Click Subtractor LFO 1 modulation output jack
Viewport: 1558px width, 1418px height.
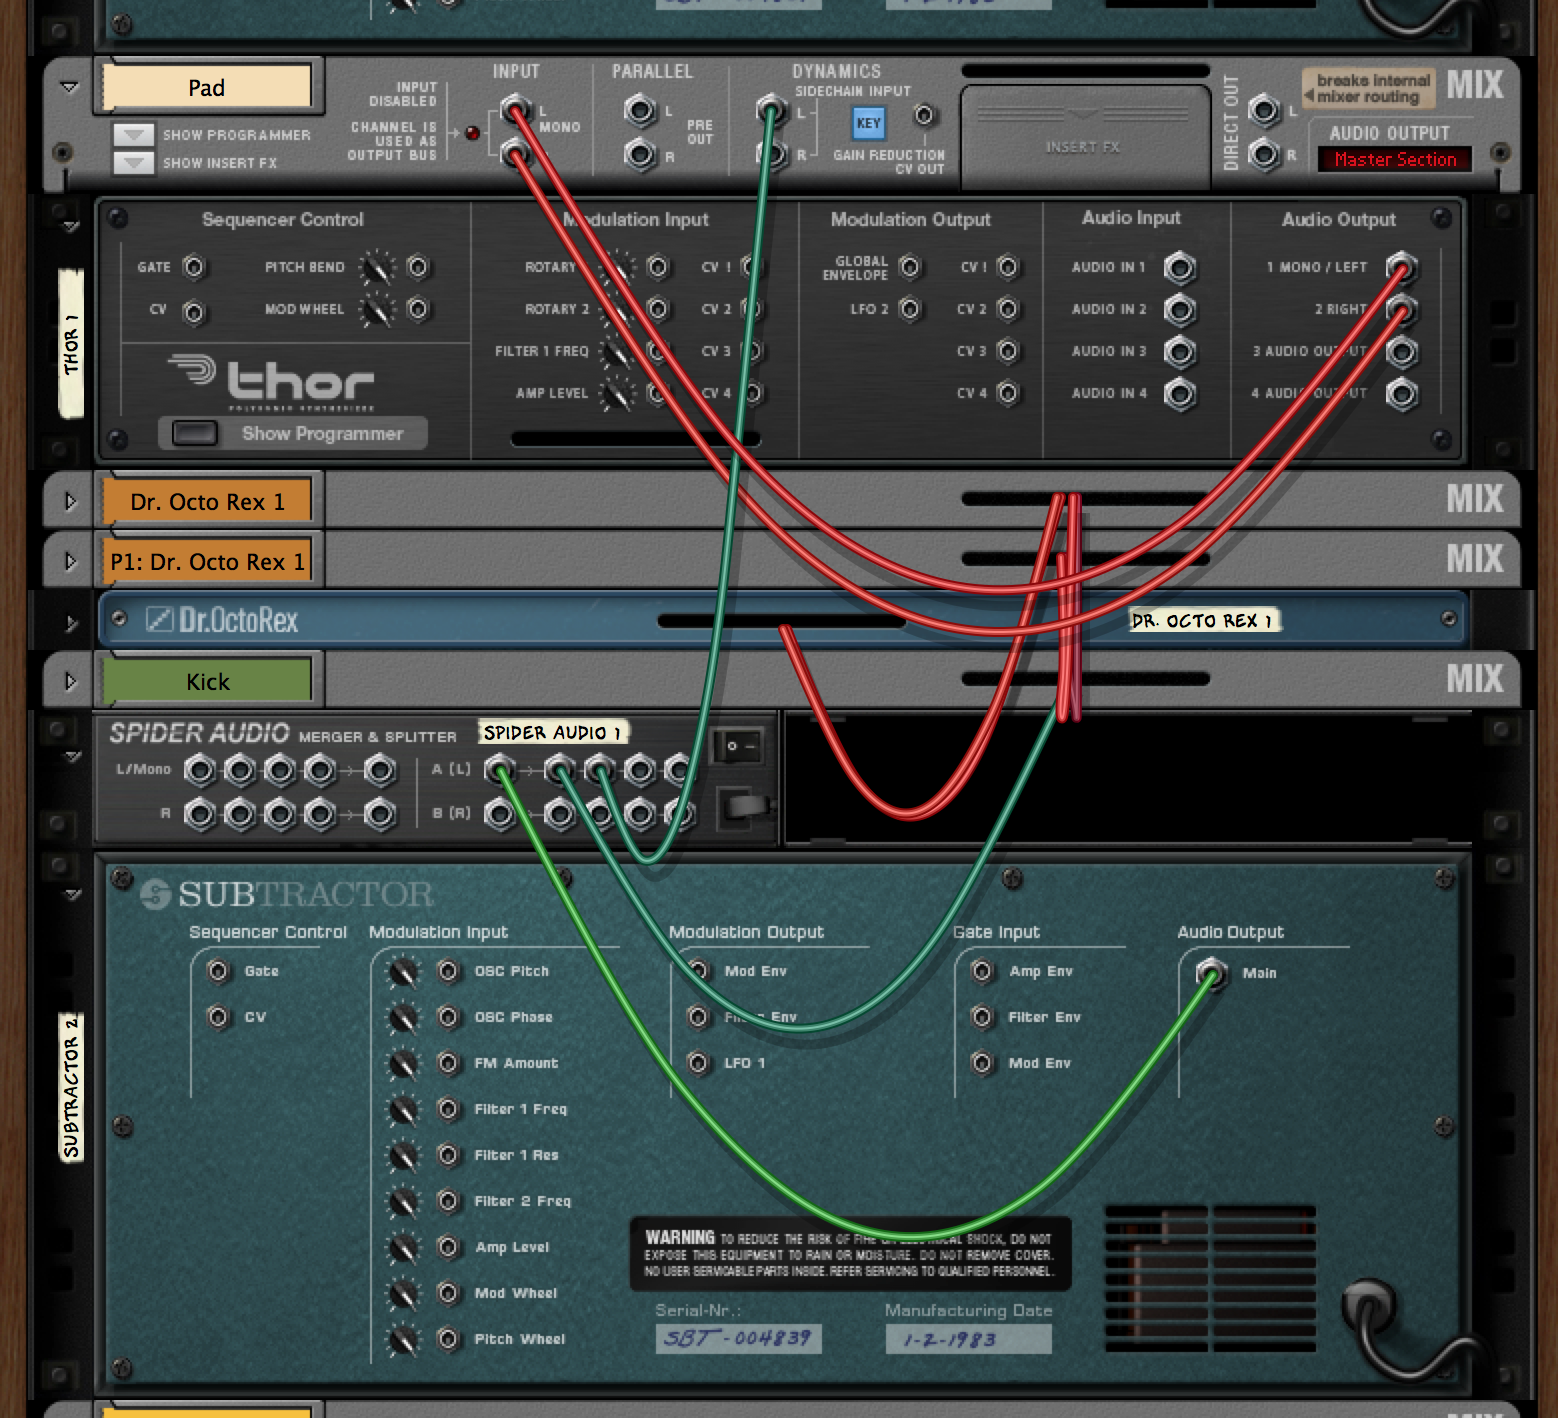pos(698,1062)
